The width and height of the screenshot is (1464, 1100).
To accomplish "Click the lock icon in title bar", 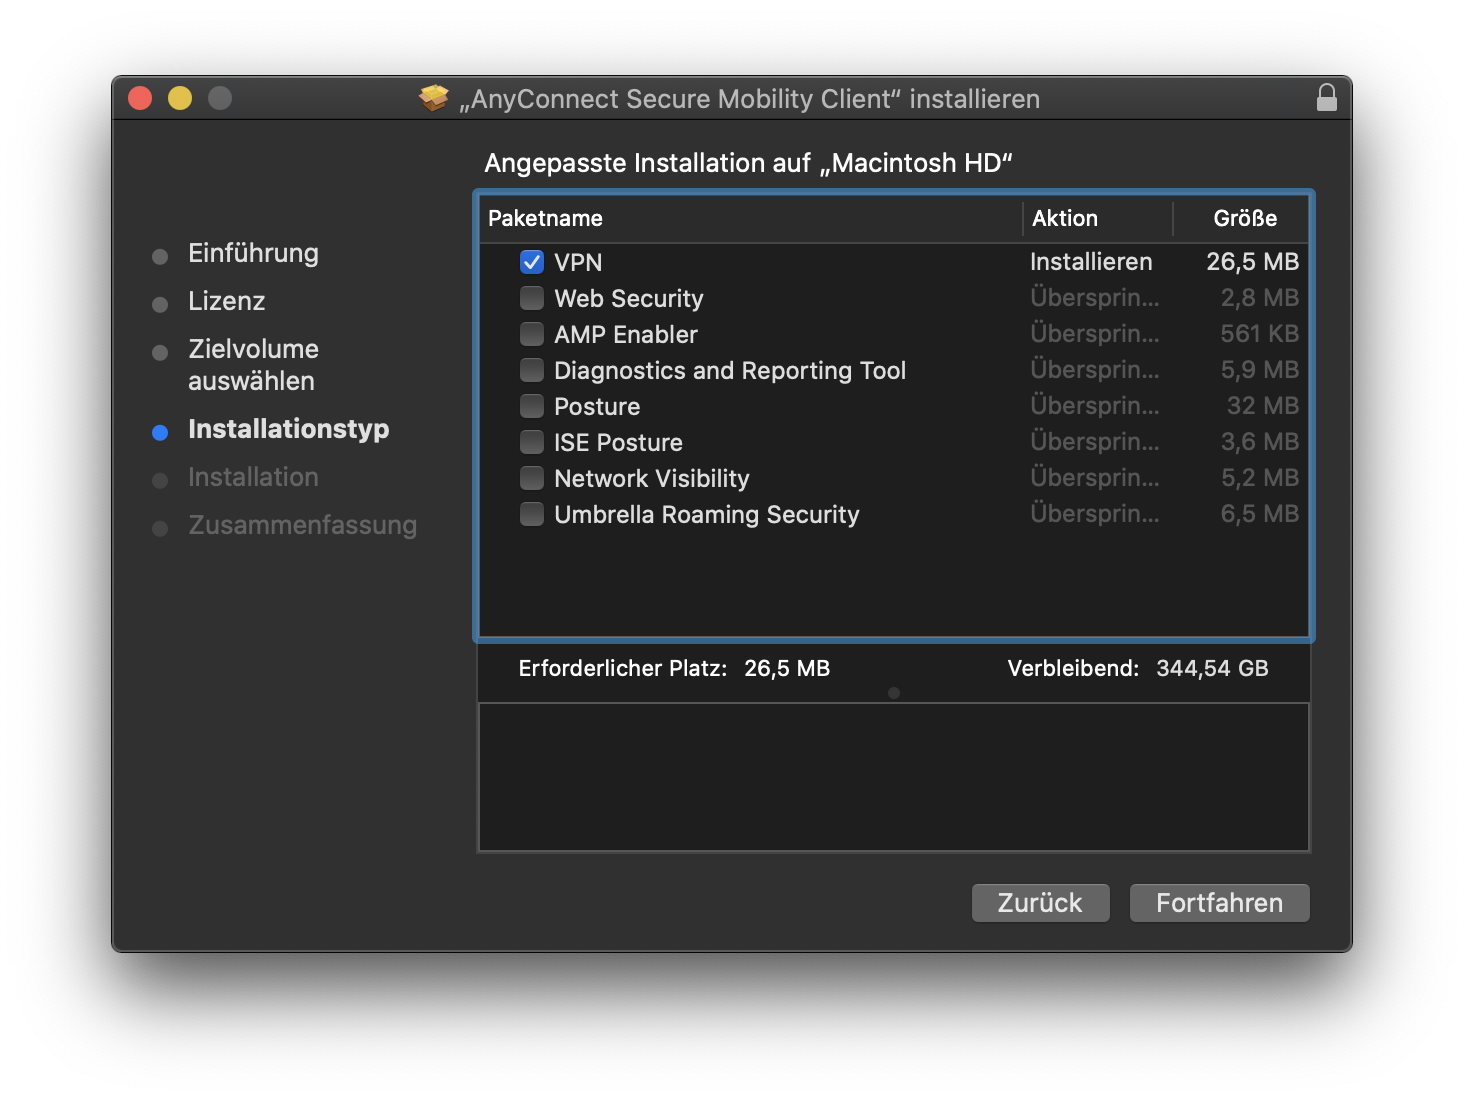I will click(1326, 98).
